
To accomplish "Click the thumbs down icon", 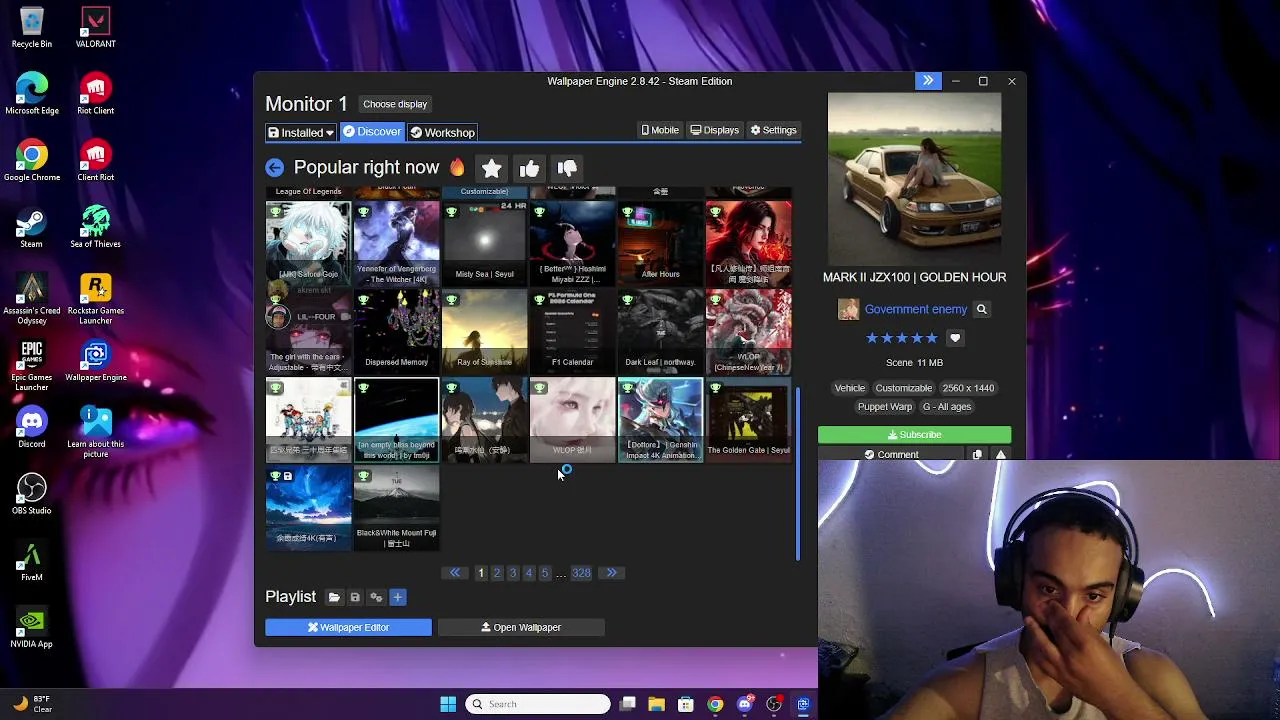I will pyautogui.click(x=567, y=168).
